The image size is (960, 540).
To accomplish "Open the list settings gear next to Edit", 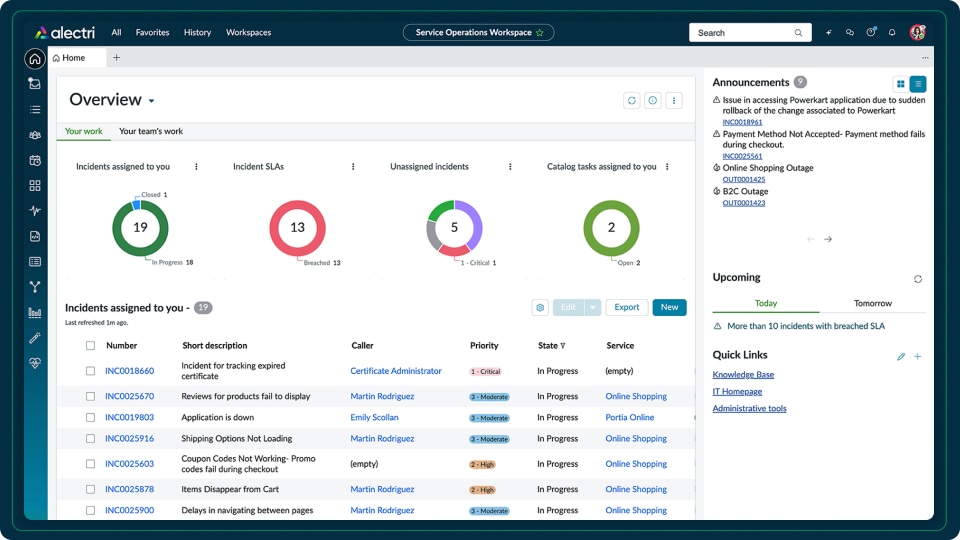I will (540, 308).
